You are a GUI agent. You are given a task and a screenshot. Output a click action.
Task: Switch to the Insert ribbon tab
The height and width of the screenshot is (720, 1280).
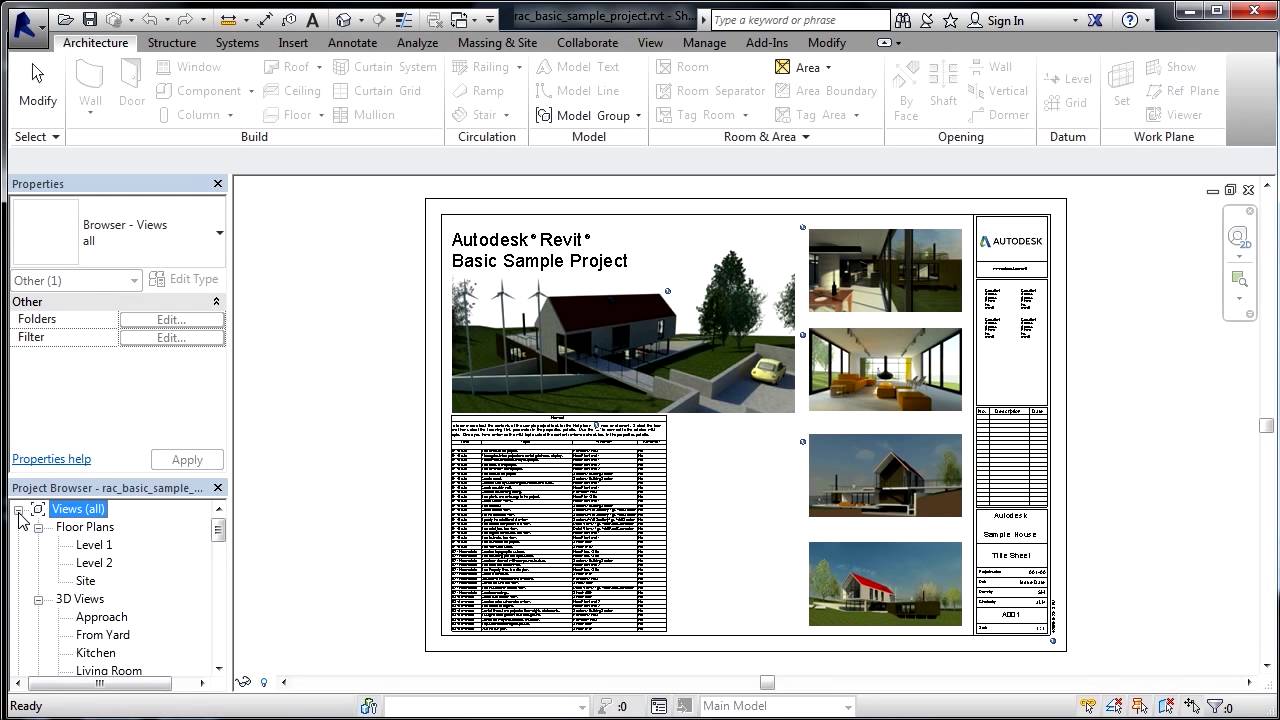[x=293, y=43]
